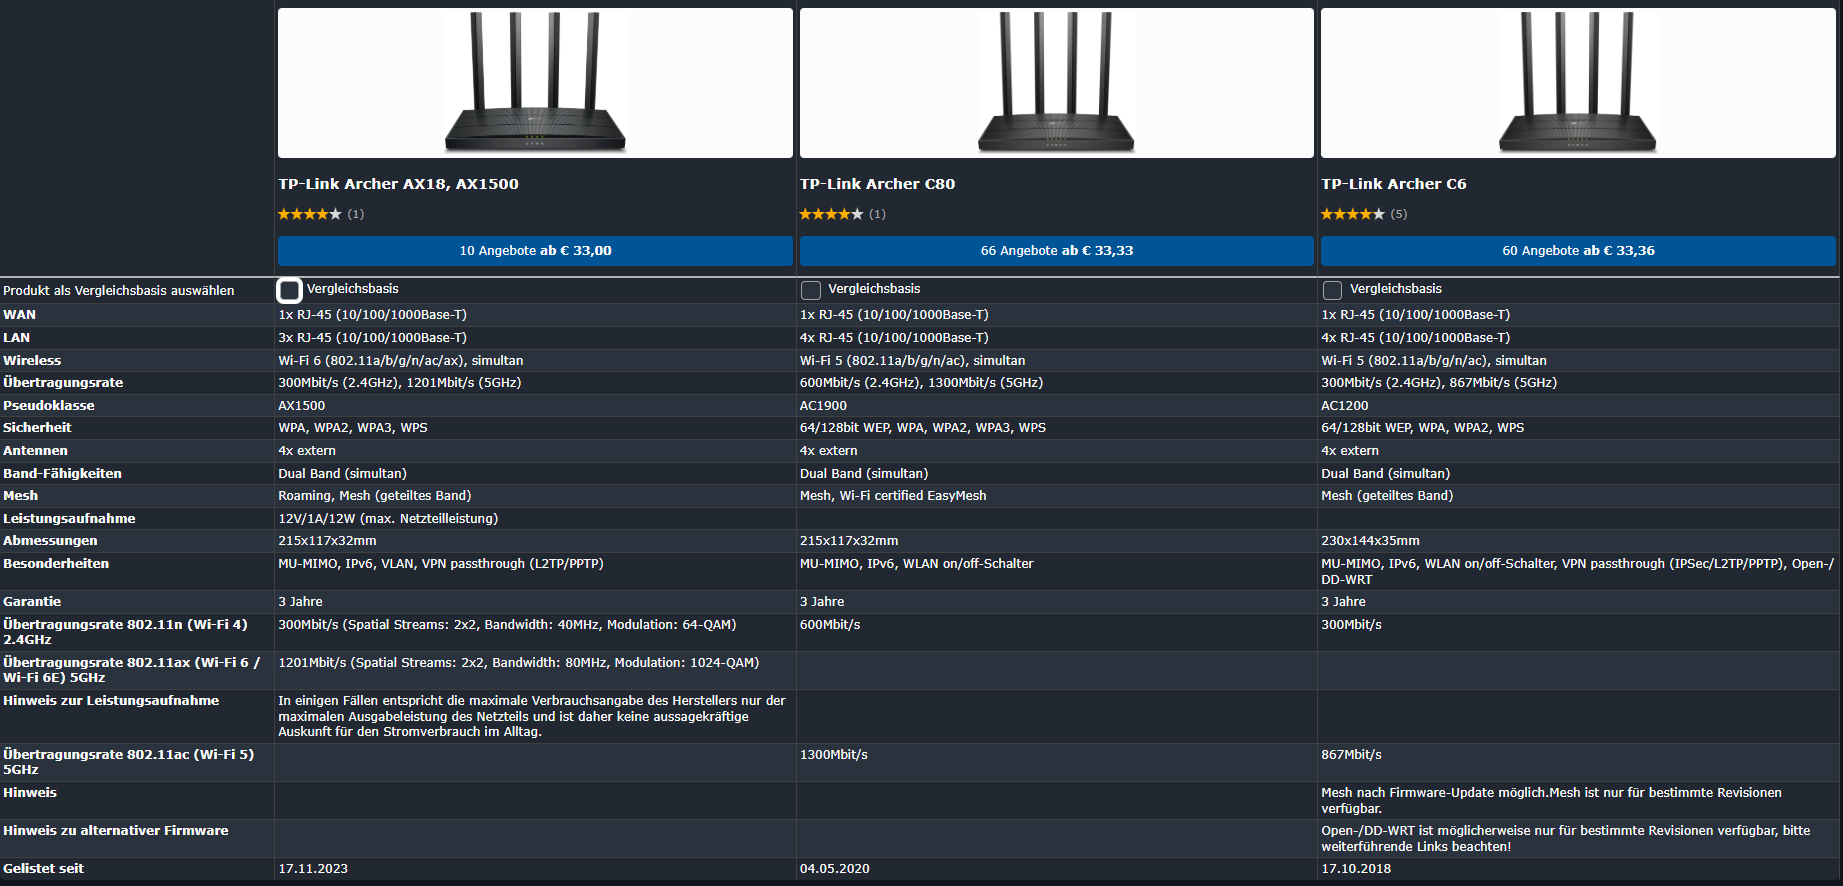Select the Übertragungsrate row label
Viewport: 1843px width, 886px height.
[x=63, y=383]
